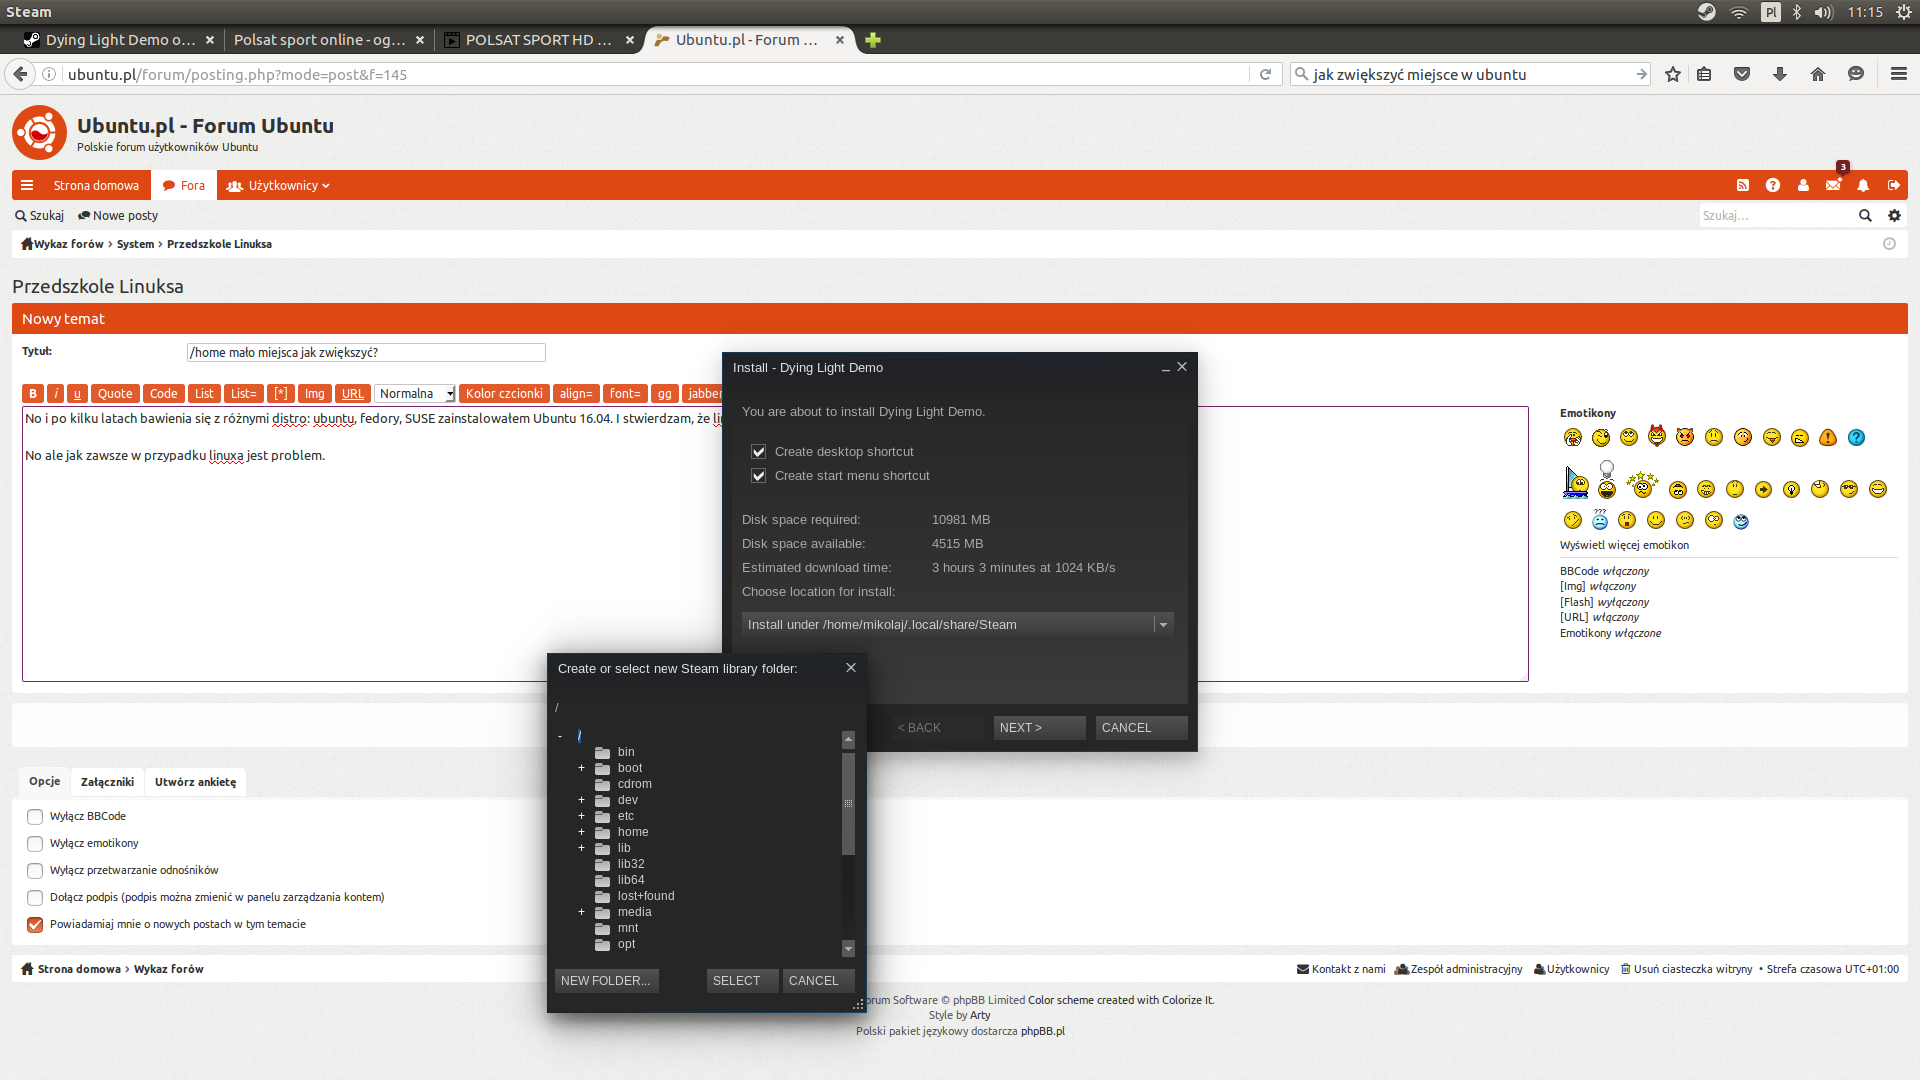Open the Fora menu item

(184, 186)
